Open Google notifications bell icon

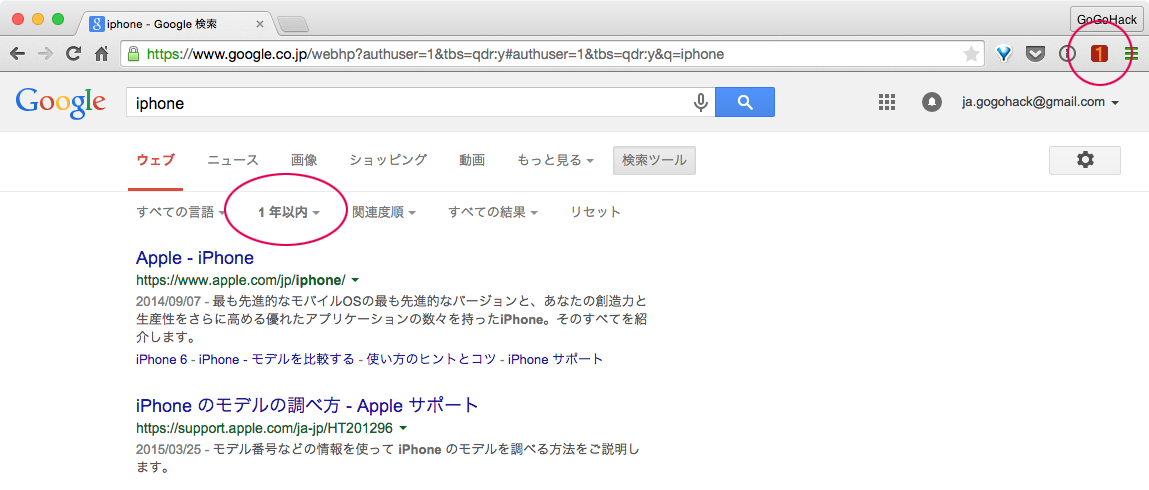click(x=931, y=103)
